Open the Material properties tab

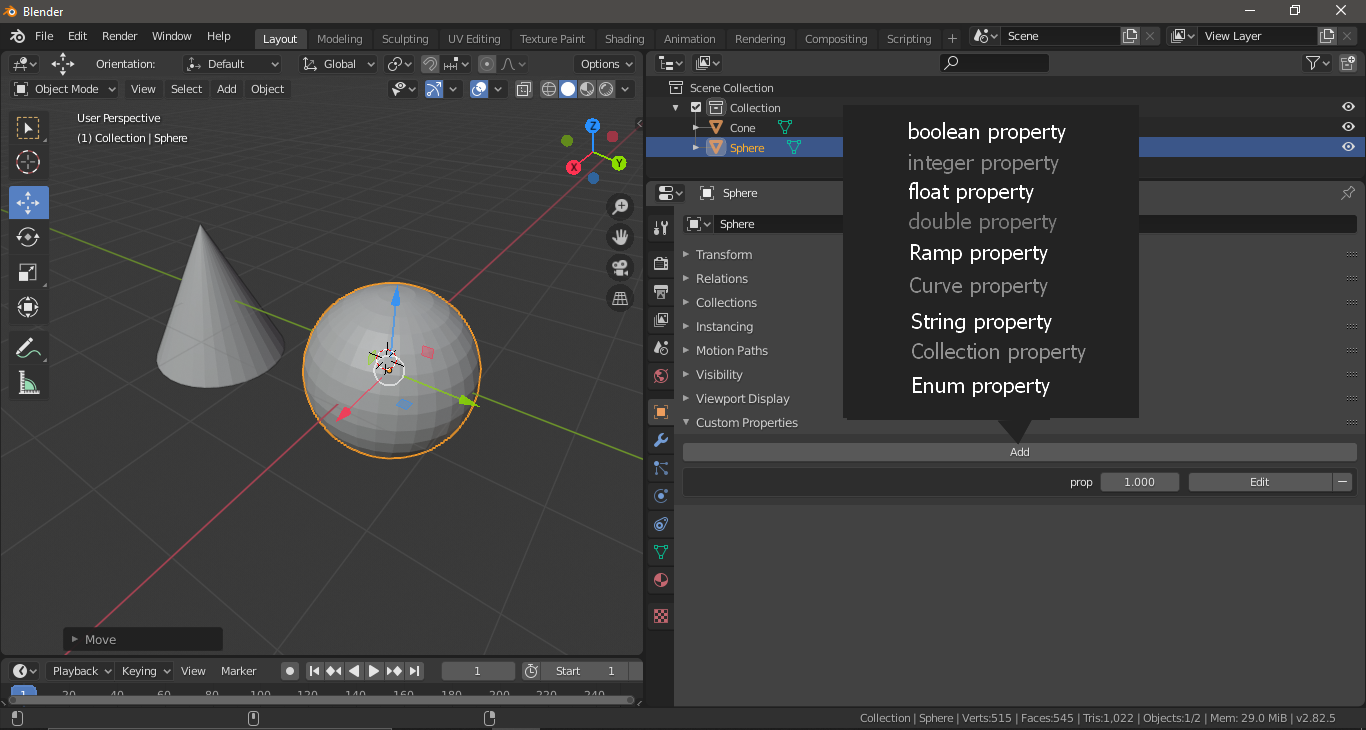660,580
